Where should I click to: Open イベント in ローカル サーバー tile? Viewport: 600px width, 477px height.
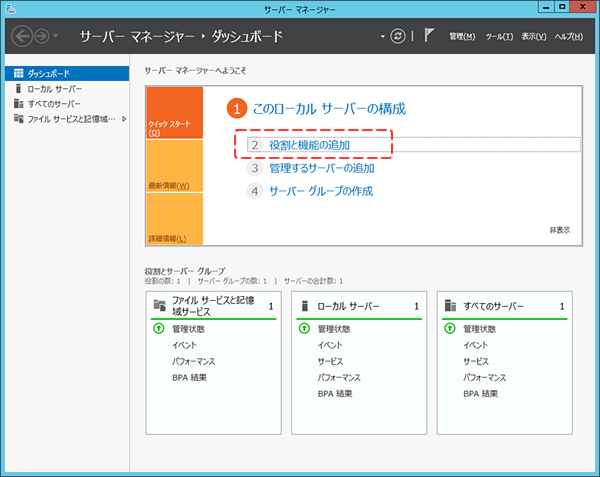pyautogui.click(x=330, y=345)
